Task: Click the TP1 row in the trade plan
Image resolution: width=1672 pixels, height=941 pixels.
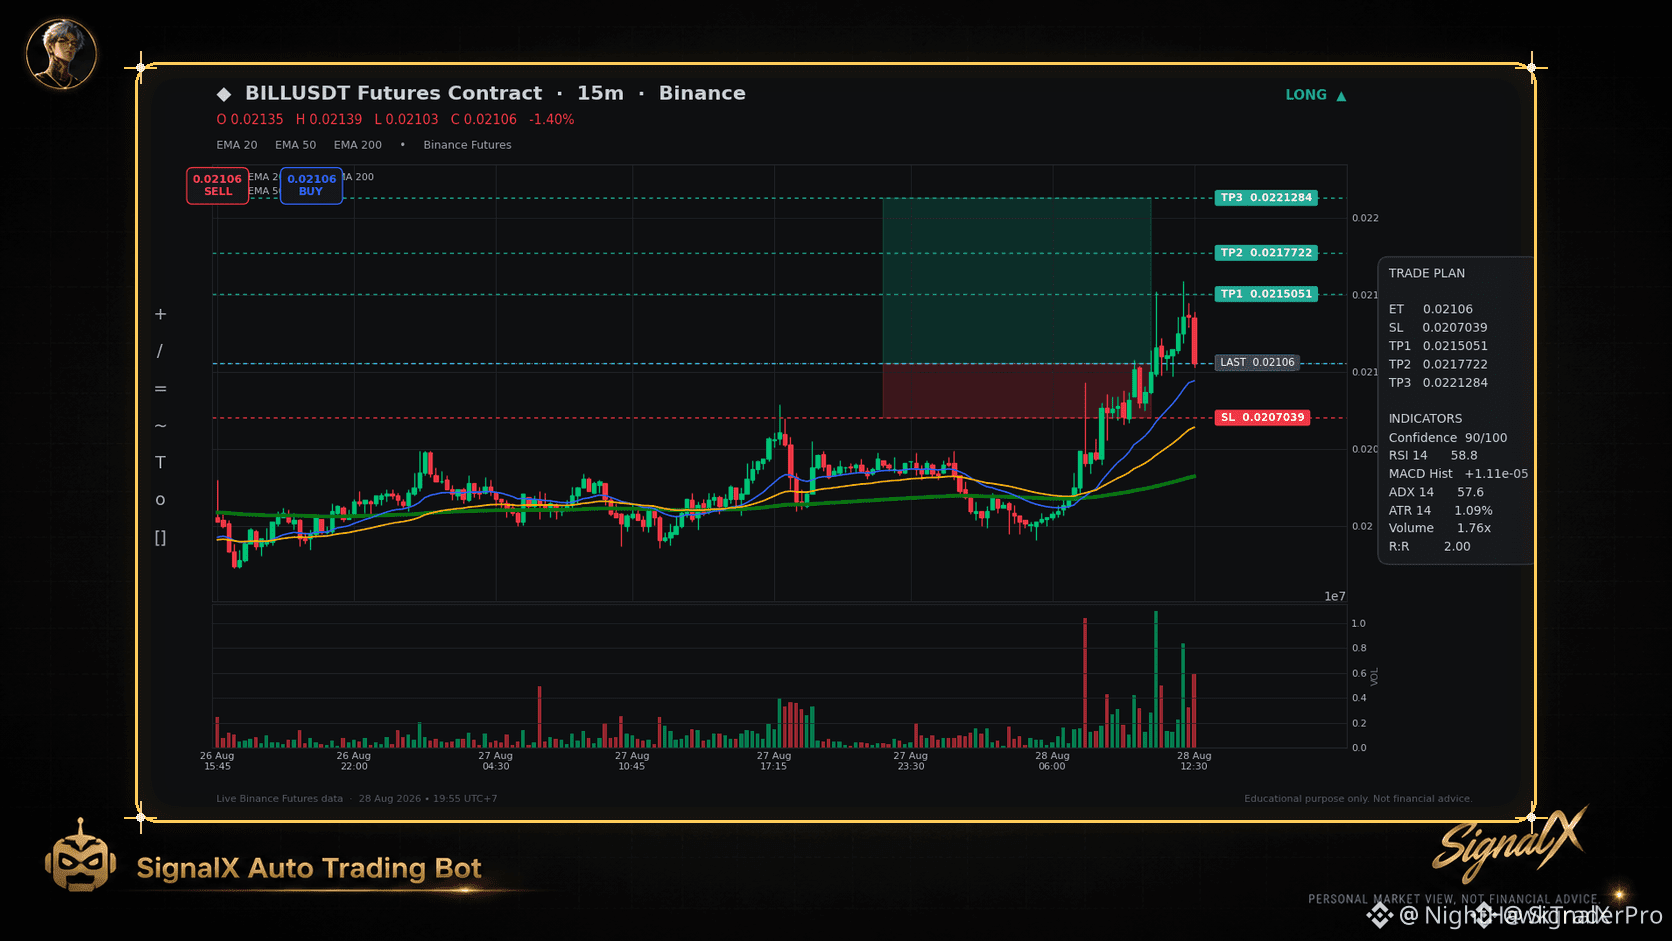Action: point(1438,346)
